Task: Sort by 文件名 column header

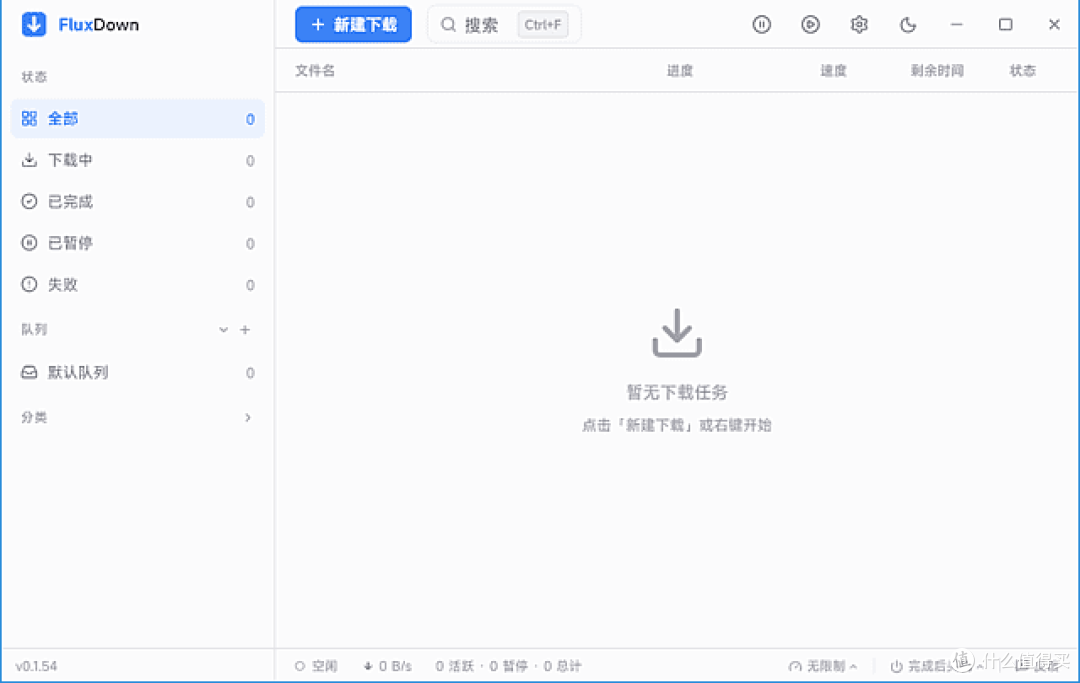Action: coord(315,70)
